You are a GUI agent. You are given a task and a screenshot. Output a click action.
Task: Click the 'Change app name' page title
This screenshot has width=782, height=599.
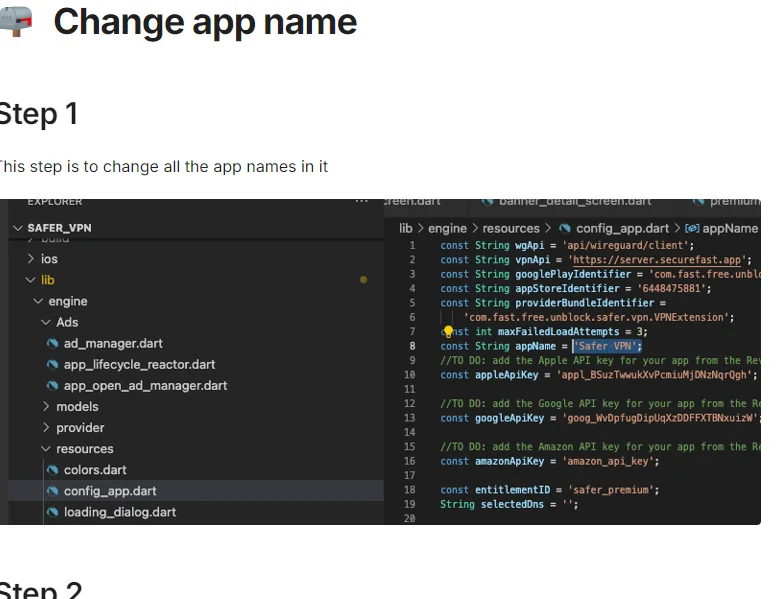tap(205, 22)
